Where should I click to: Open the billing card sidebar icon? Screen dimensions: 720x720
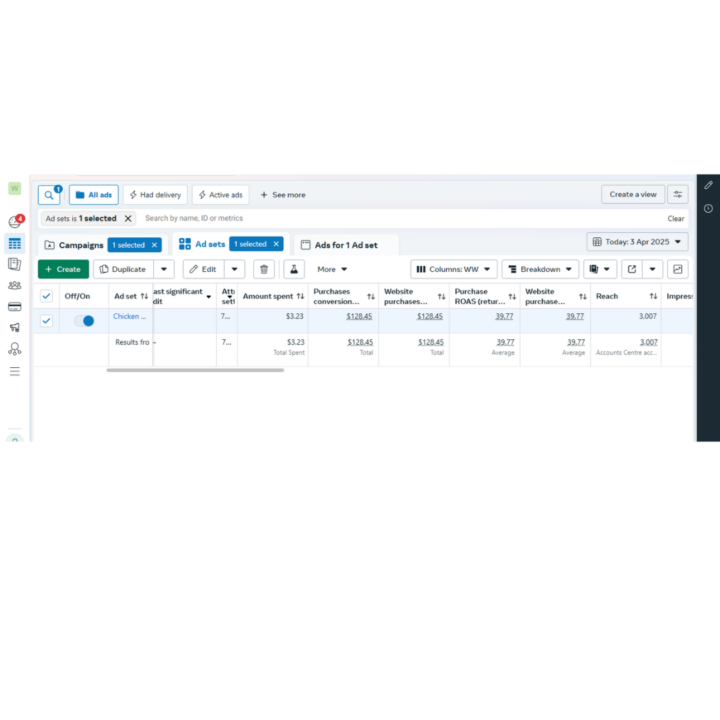[x=15, y=307]
